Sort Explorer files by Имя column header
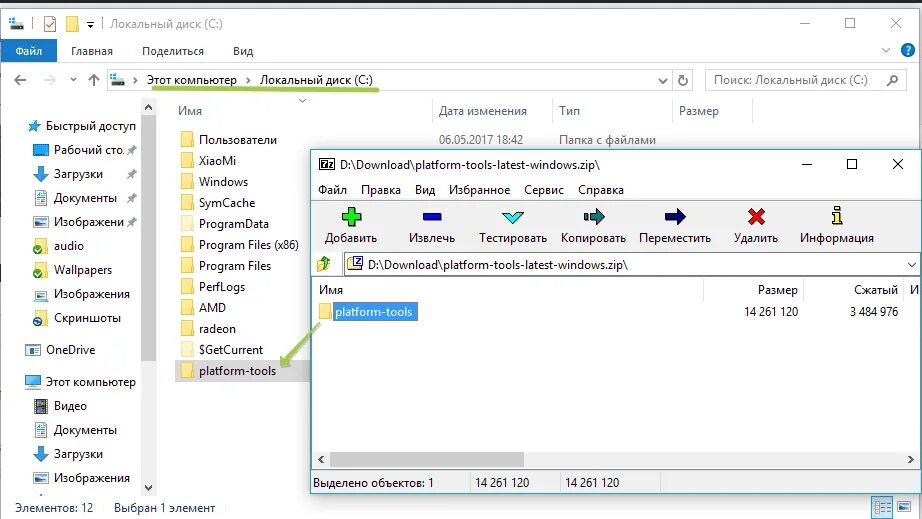This screenshot has height=519, width=922. pyautogui.click(x=189, y=111)
